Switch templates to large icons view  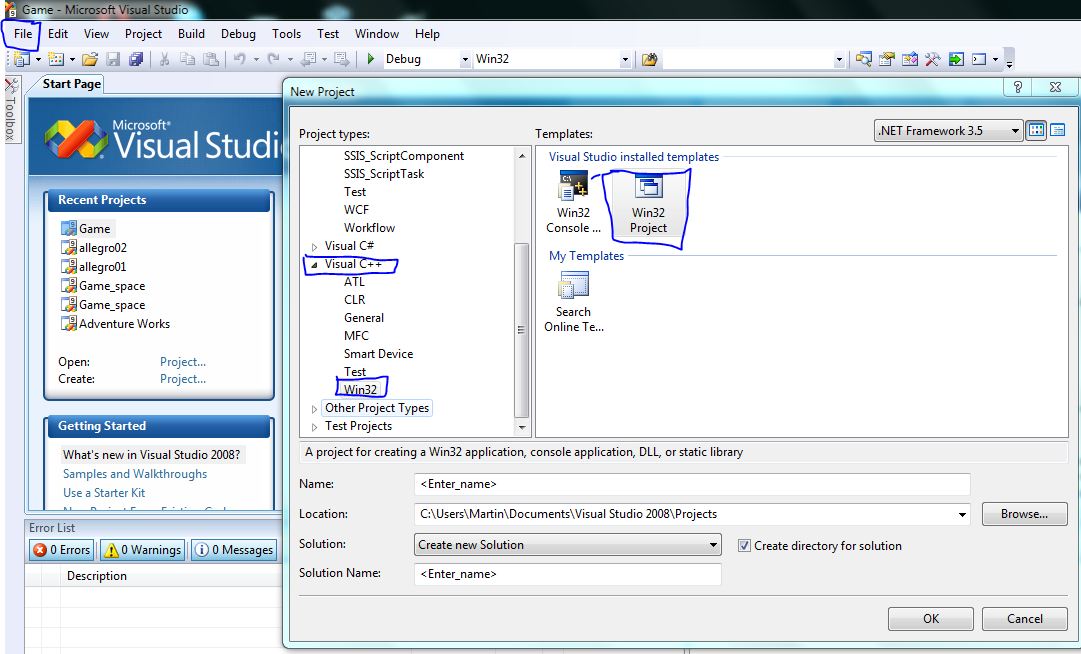(1037, 131)
